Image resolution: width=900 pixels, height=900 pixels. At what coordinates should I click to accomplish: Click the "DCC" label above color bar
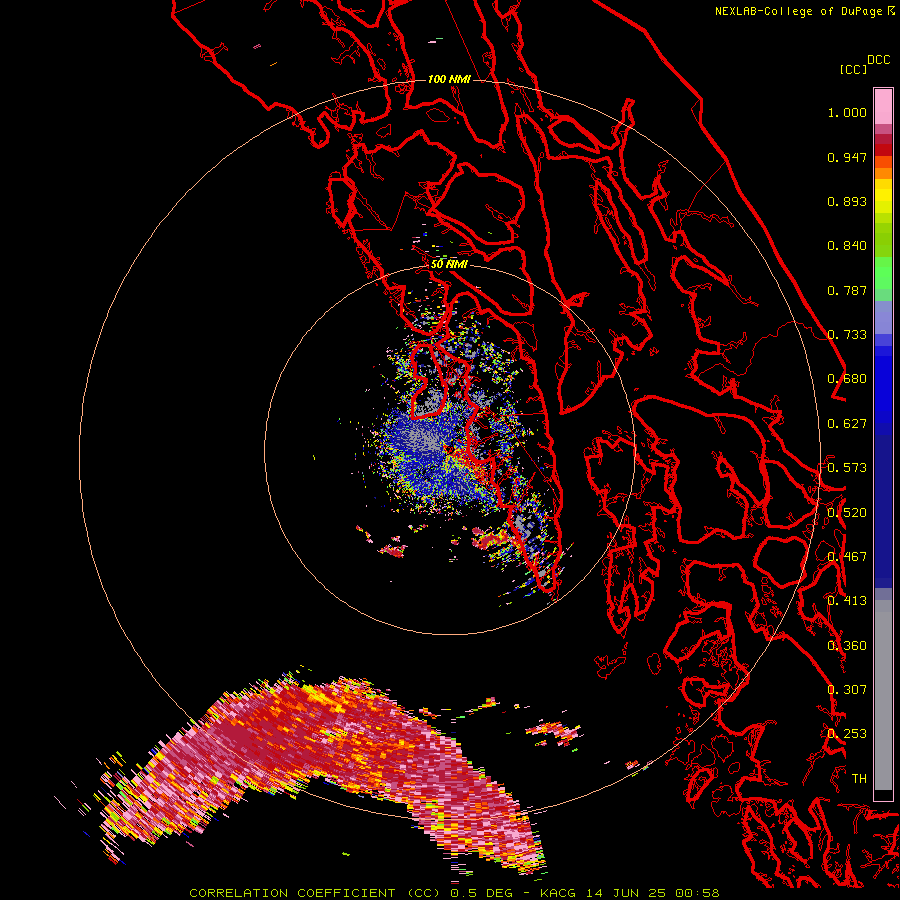pyautogui.click(x=879, y=60)
